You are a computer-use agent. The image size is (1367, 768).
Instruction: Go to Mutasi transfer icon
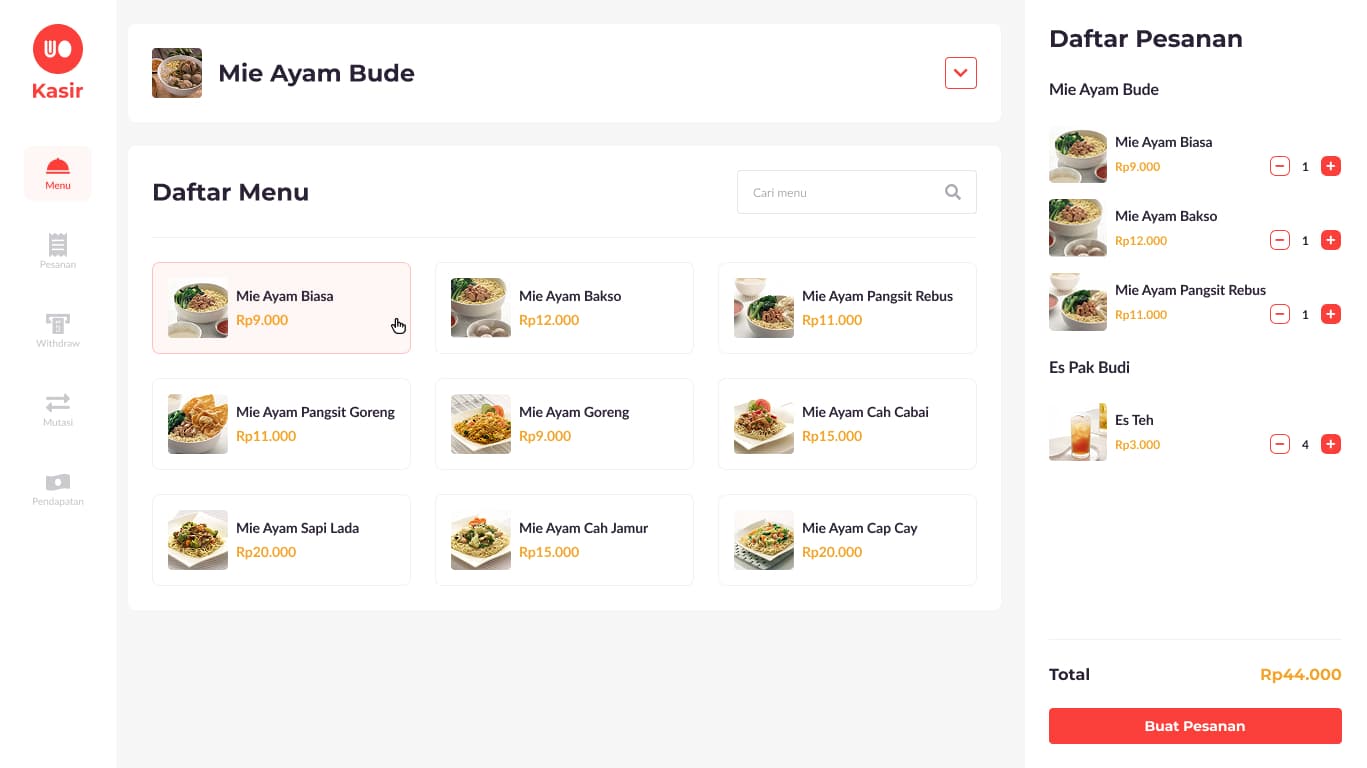point(58,402)
